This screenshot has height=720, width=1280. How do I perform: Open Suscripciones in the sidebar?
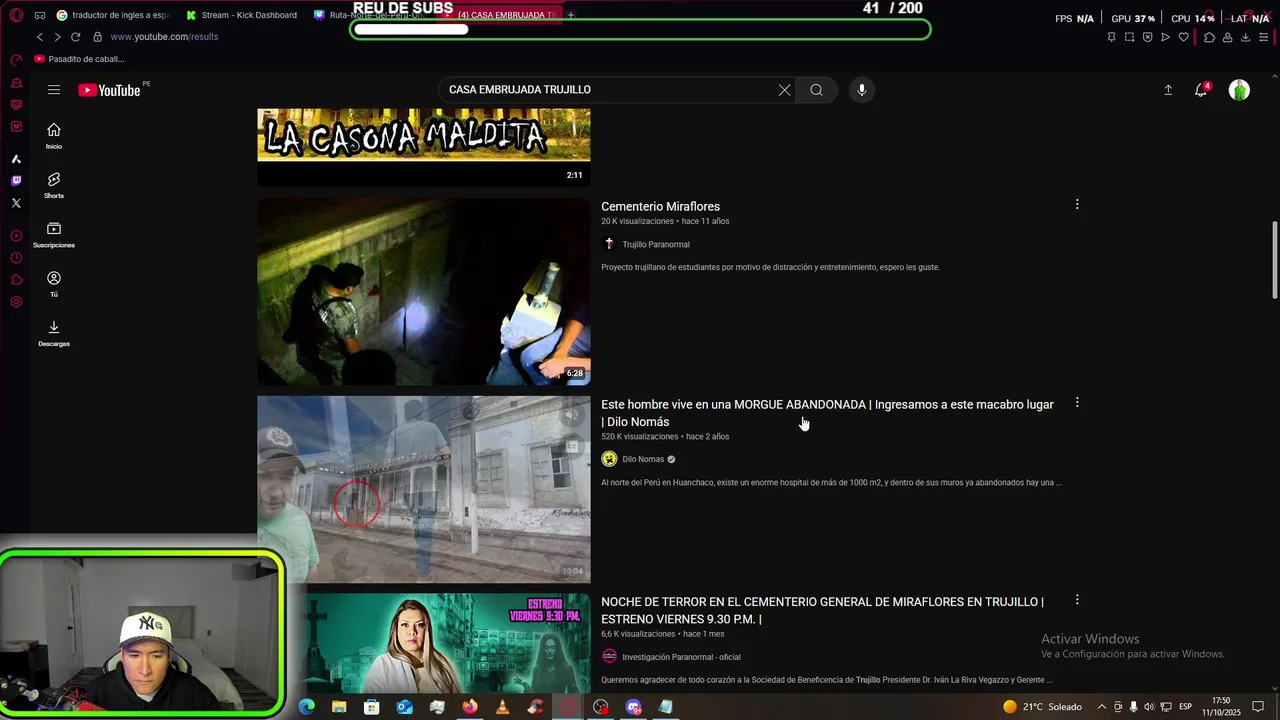pos(54,235)
